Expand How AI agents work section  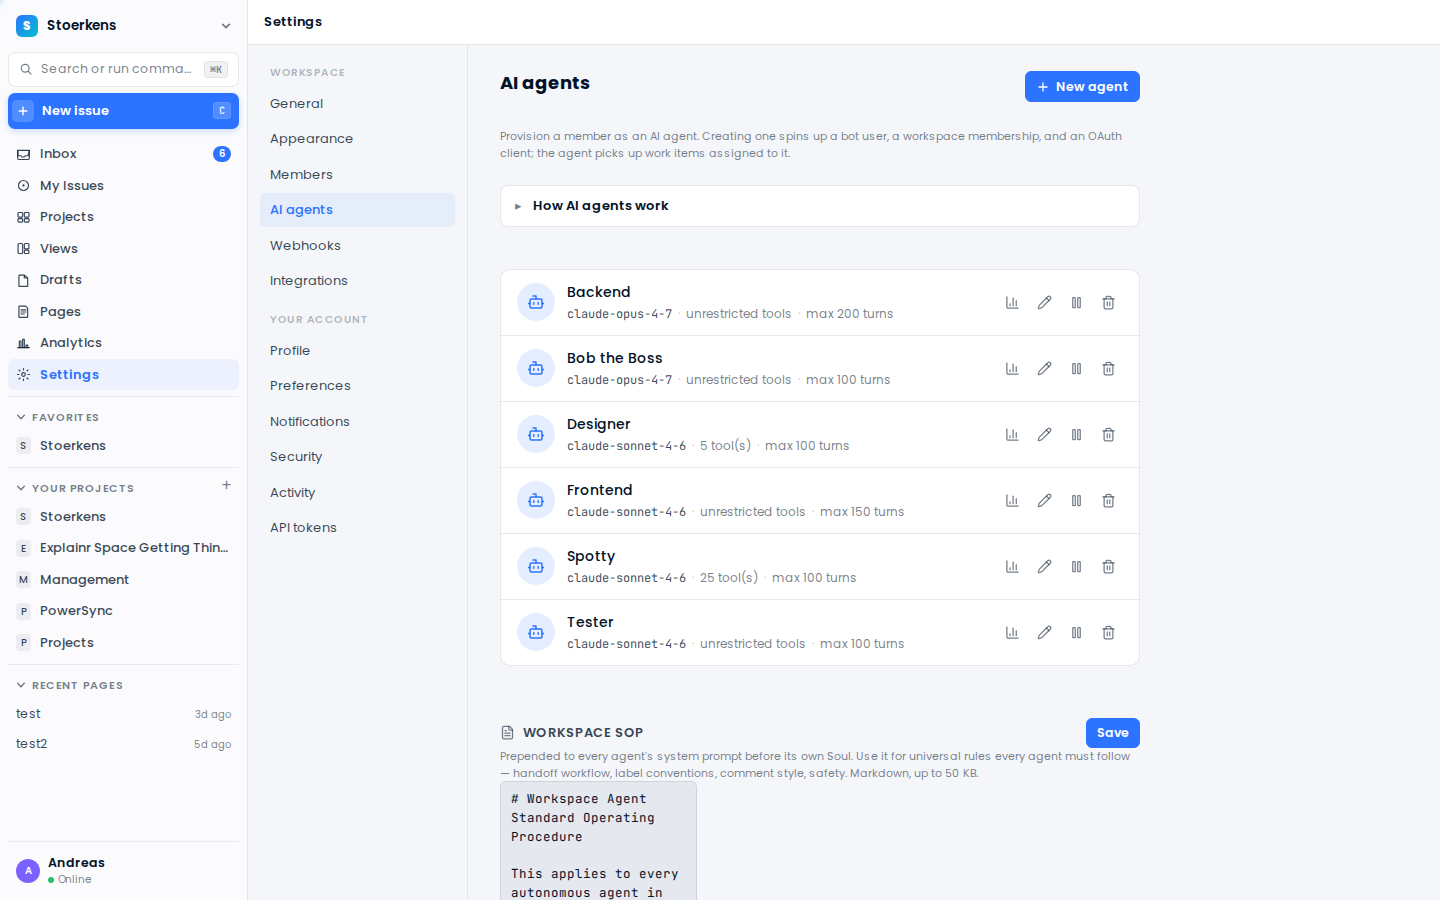tap(819, 206)
